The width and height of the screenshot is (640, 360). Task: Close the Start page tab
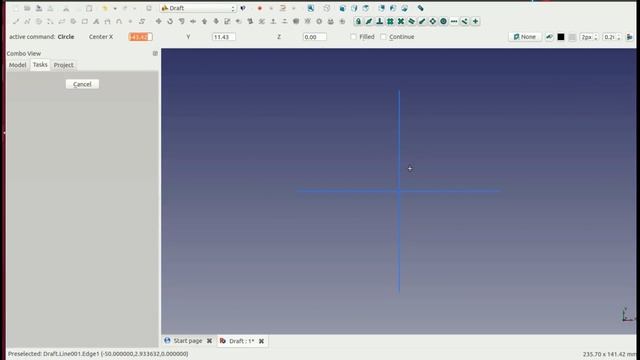(209, 341)
